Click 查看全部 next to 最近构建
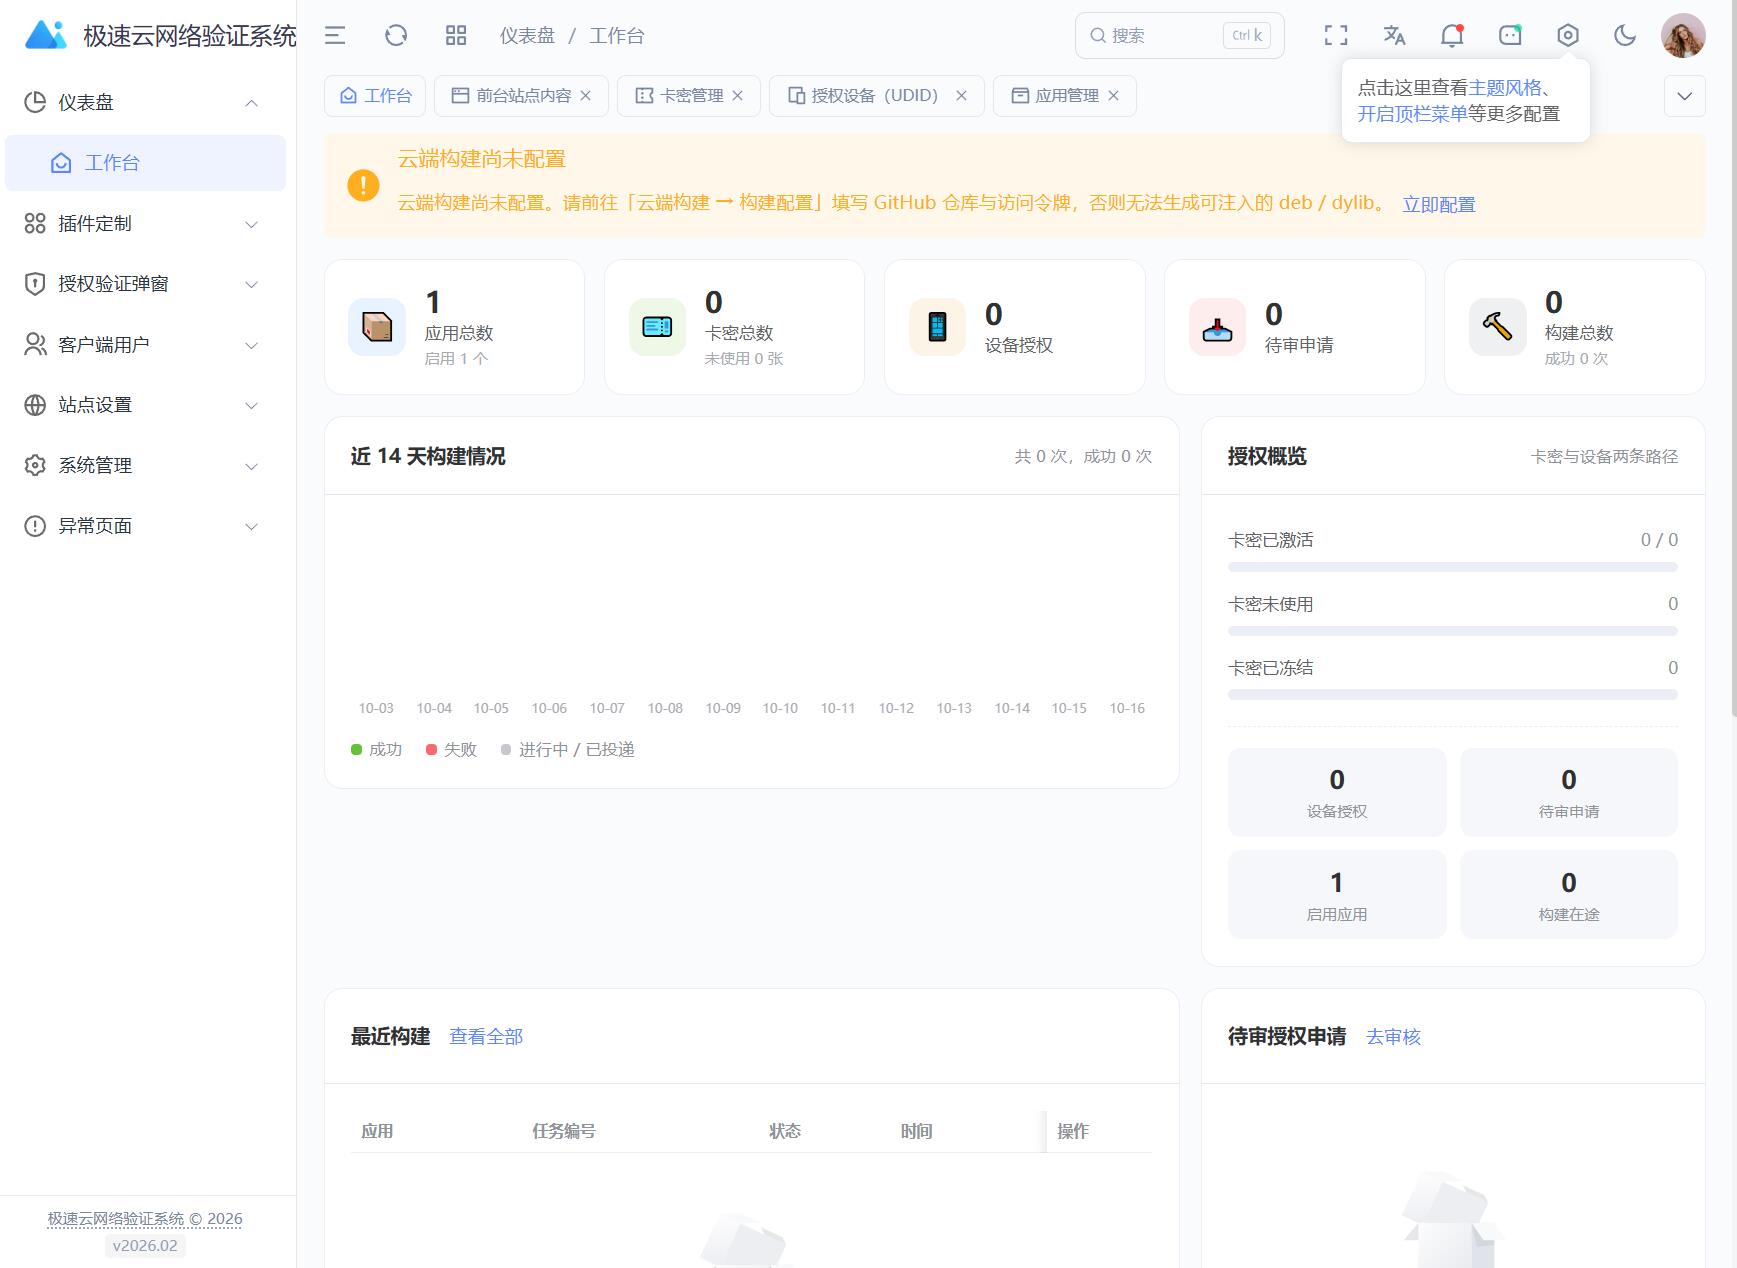 (x=486, y=1037)
